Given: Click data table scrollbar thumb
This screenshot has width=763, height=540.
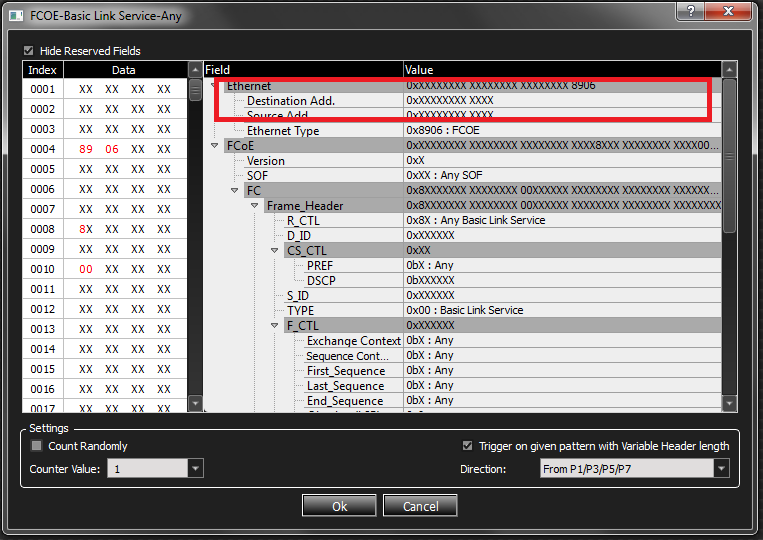Looking at the screenshot, I should (195, 90).
